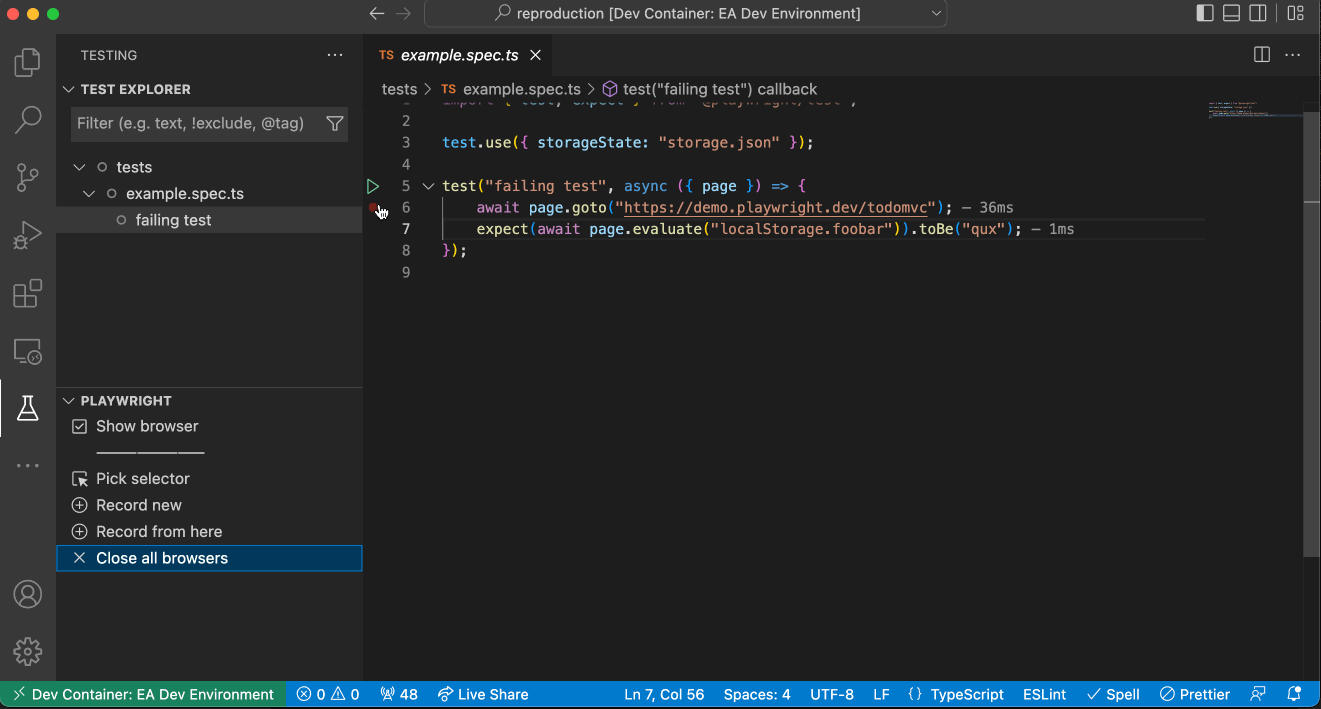This screenshot has height=709, width=1321.
Task: Open the Accounts icon
Action: coord(28,594)
